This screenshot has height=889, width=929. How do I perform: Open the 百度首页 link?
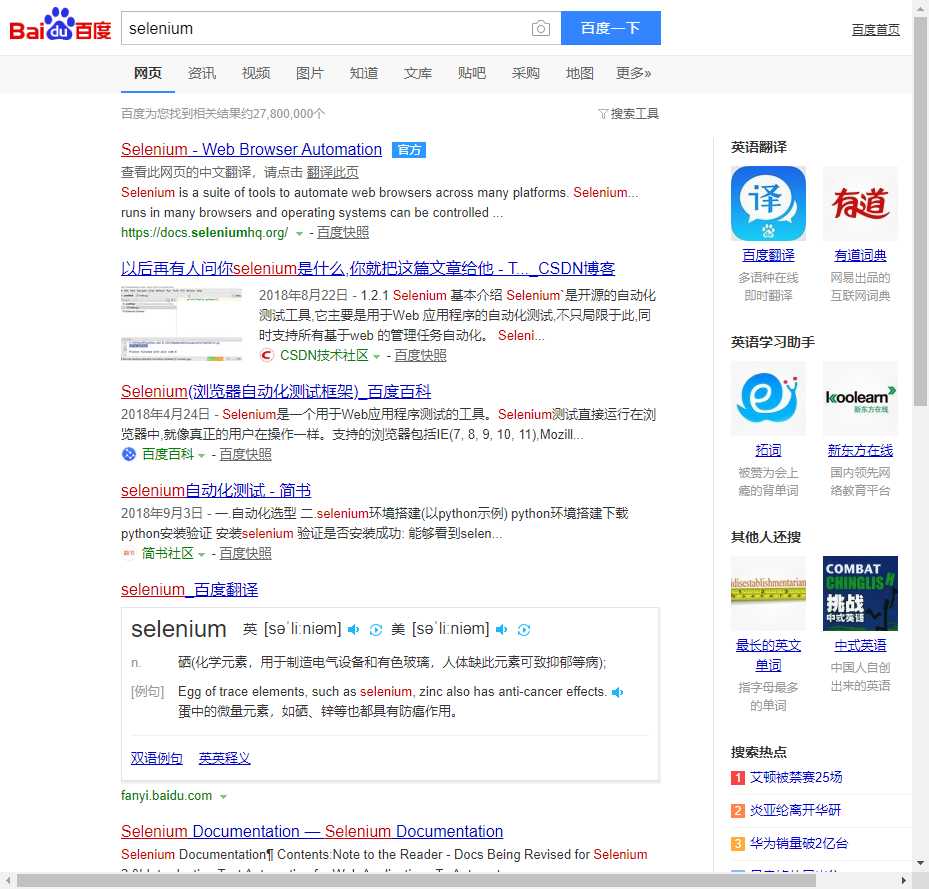[875, 30]
